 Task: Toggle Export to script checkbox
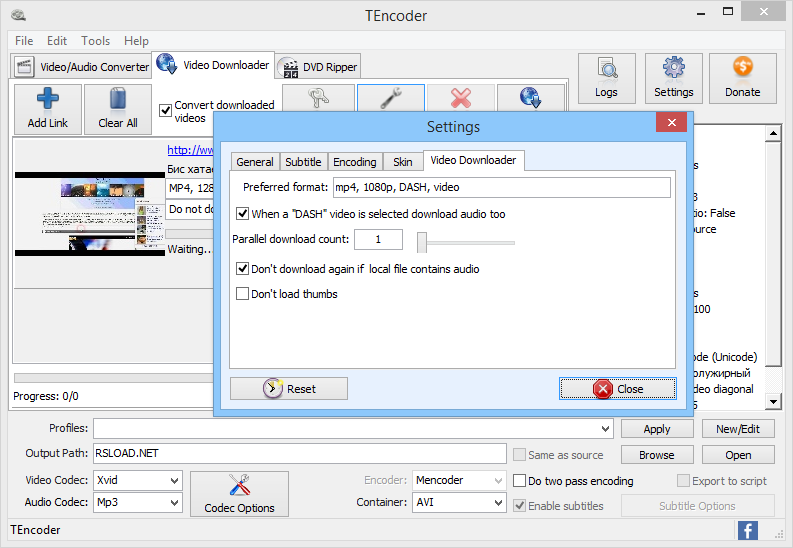tap(683, 481)
